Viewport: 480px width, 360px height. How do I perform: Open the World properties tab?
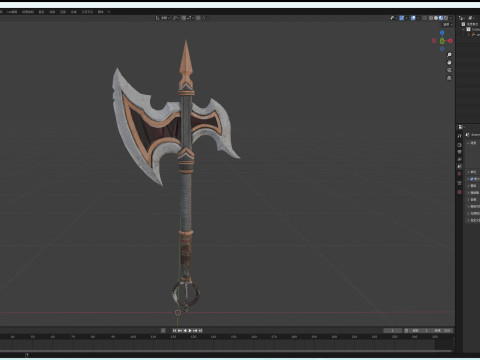(x=459, y=173)
